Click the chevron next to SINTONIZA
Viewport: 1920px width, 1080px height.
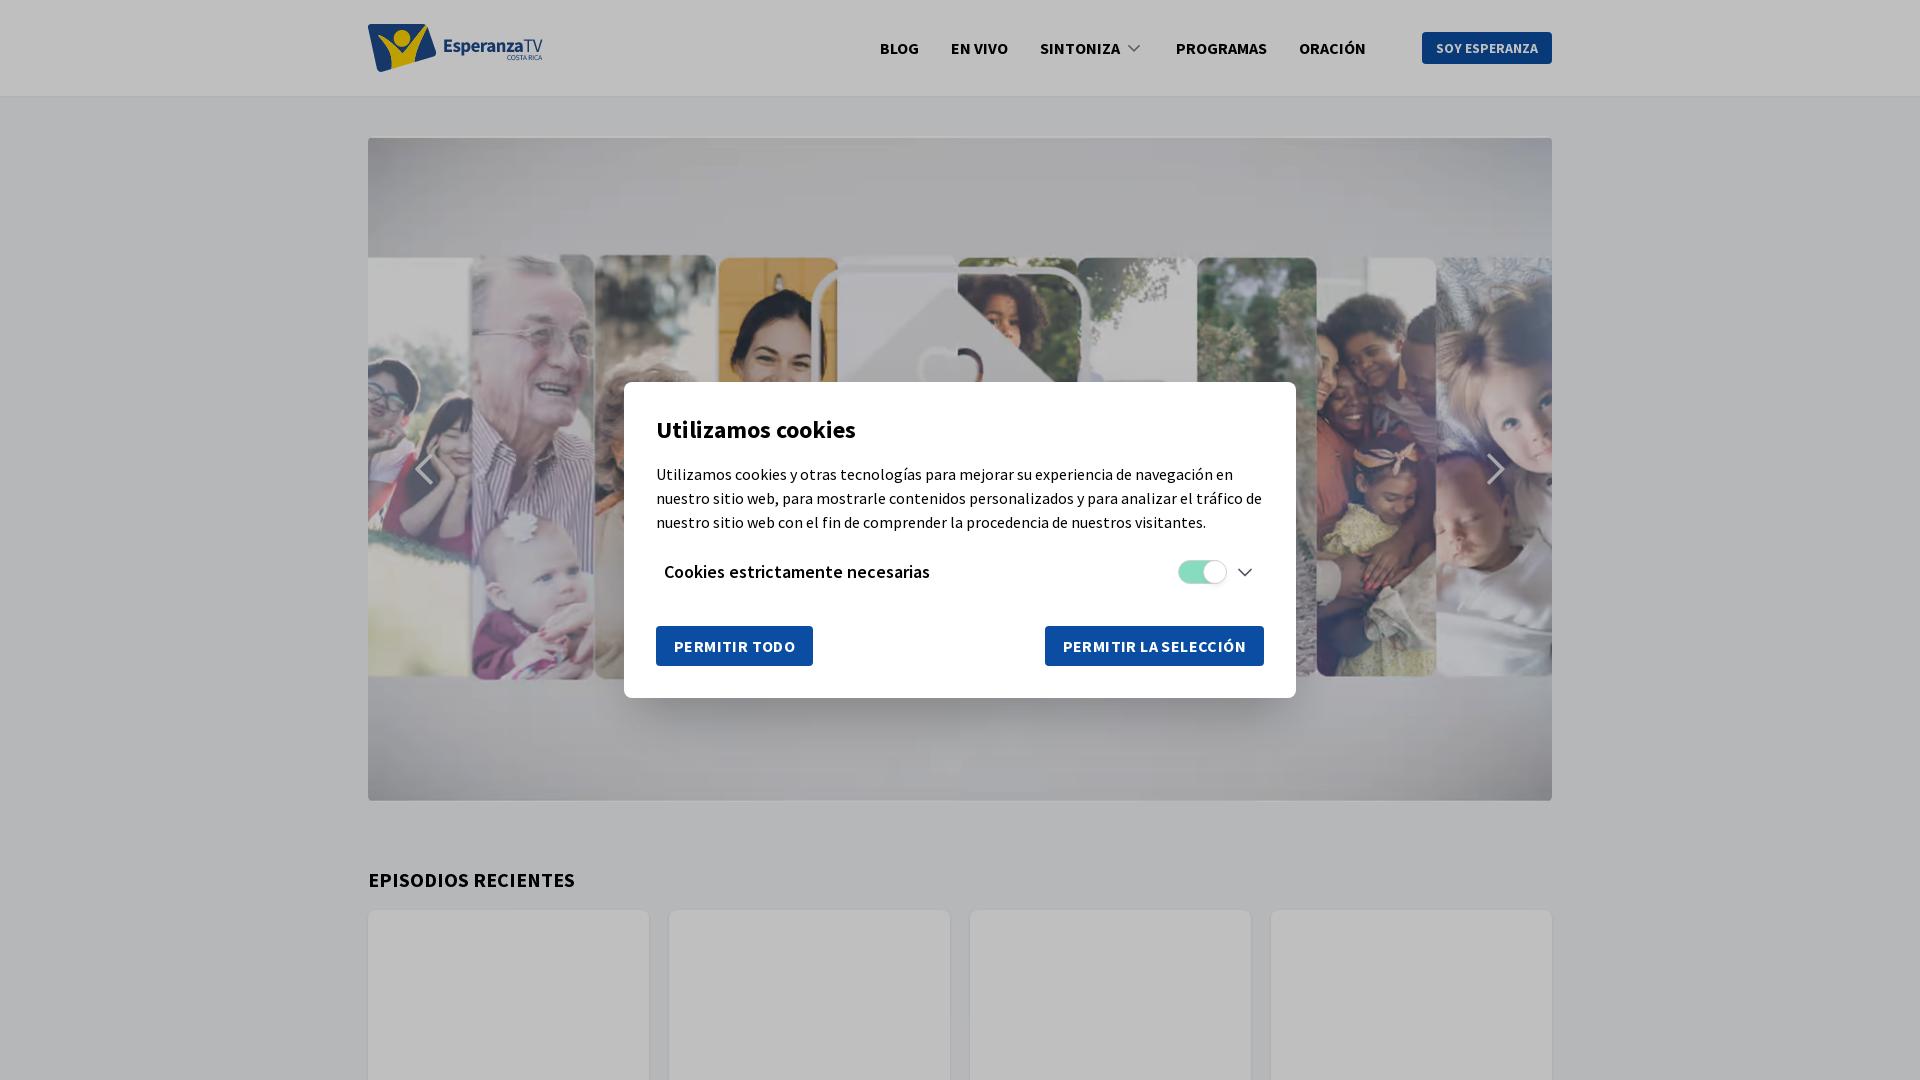tap(1134, 48)
